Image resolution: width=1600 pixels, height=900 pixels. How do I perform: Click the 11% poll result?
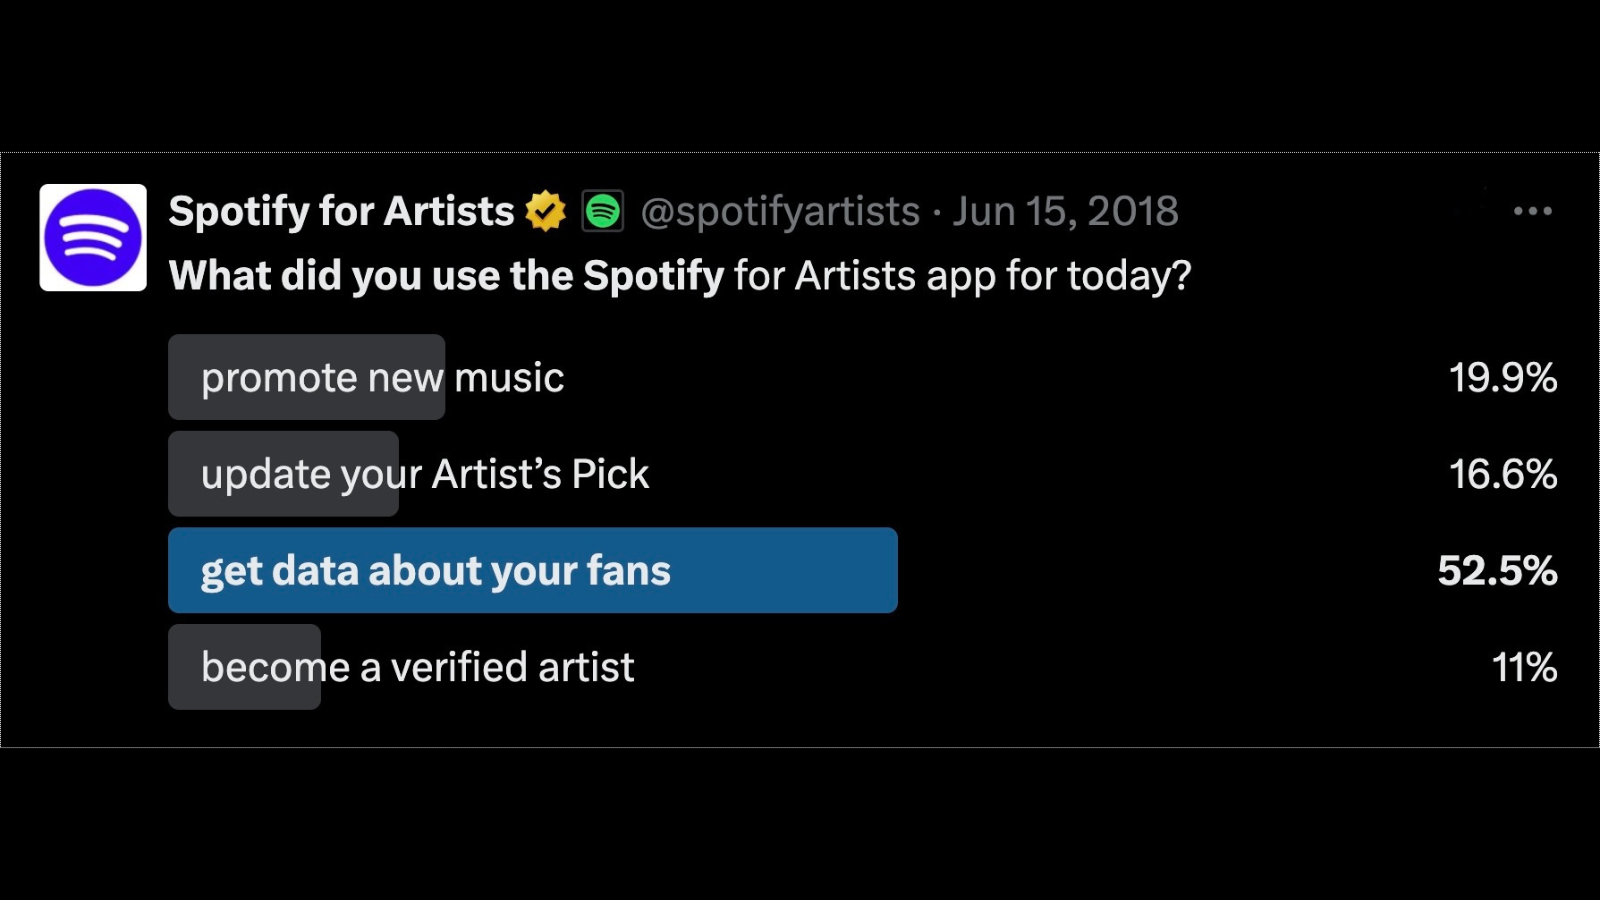(x=1524, y=667)
